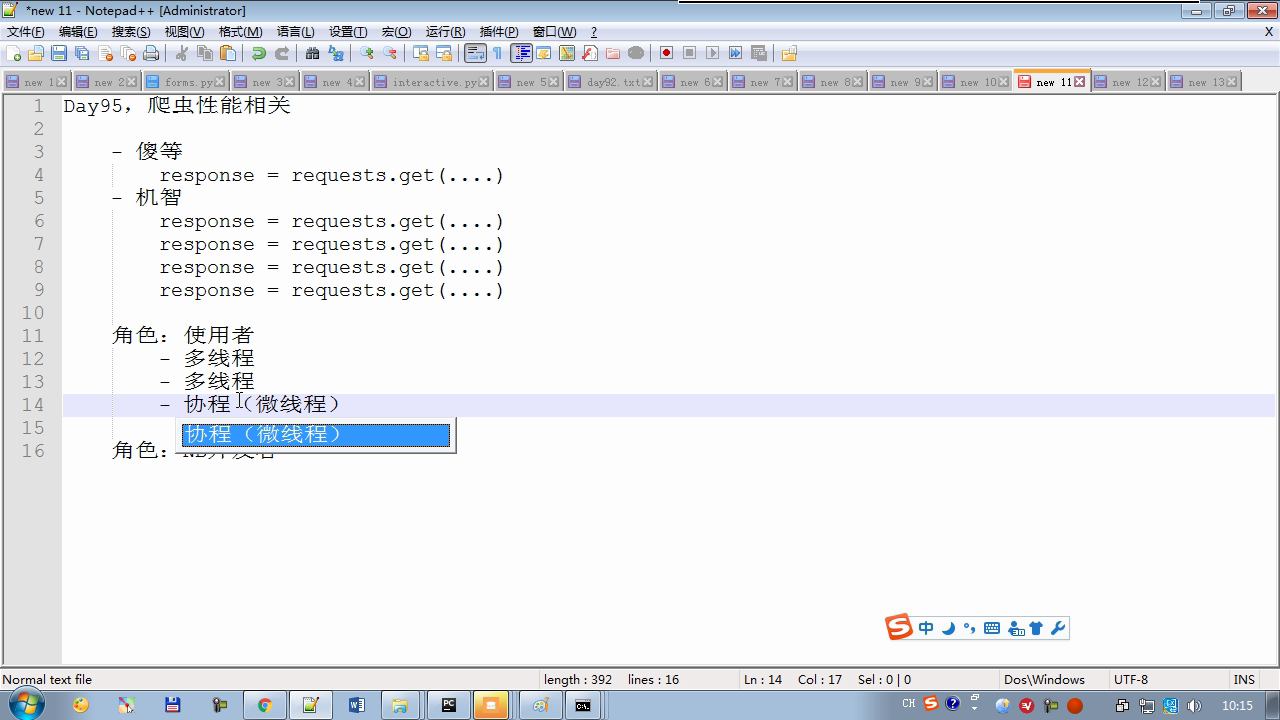1280x720 pixels.
Task: Undo last edit with green arrow
Action: click(259, 53)
